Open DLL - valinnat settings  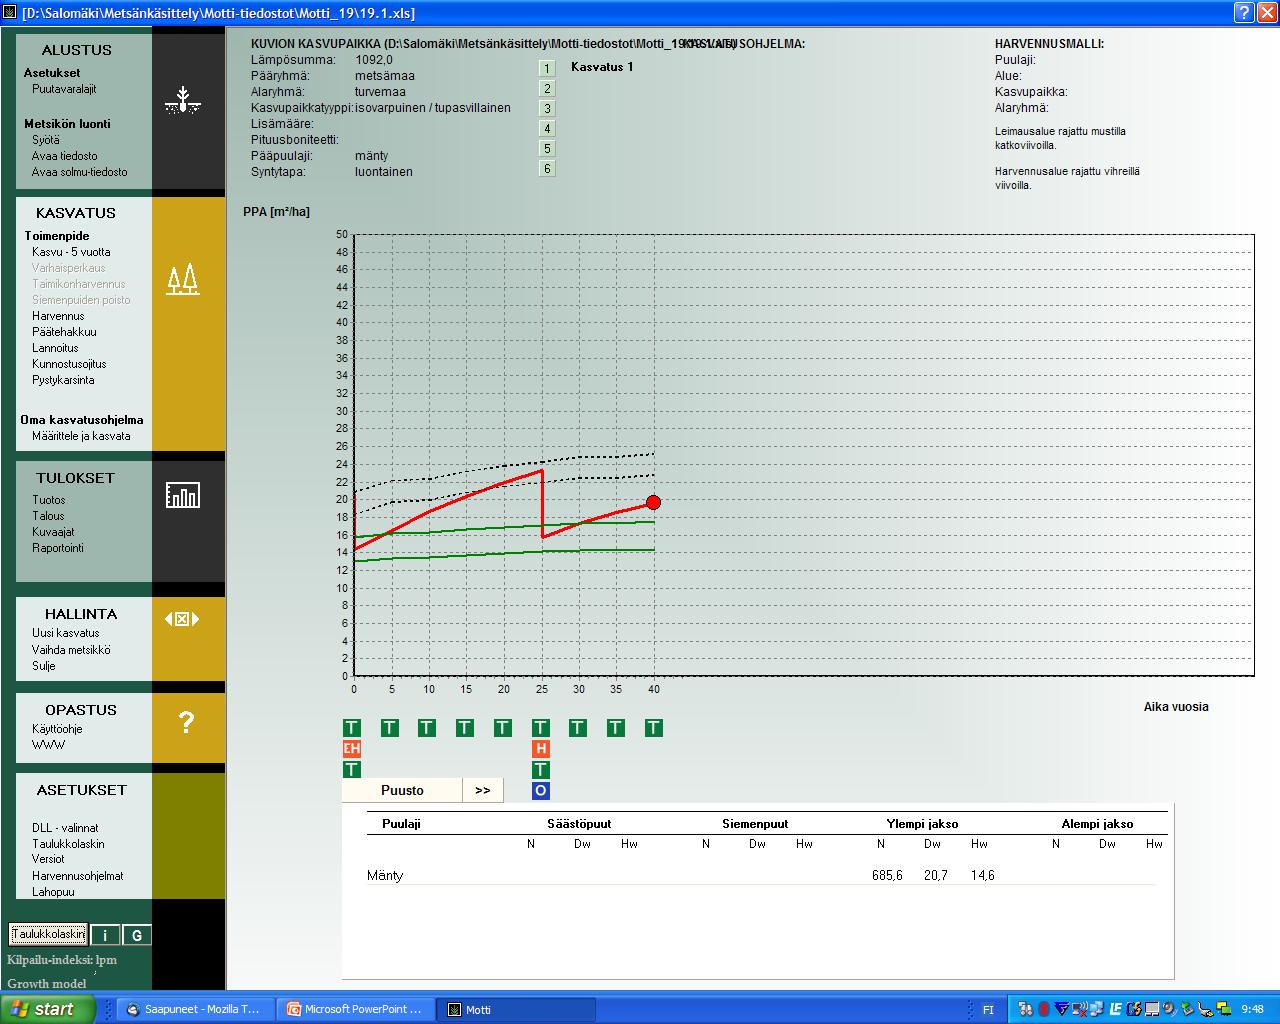click(x=65, y=828)
